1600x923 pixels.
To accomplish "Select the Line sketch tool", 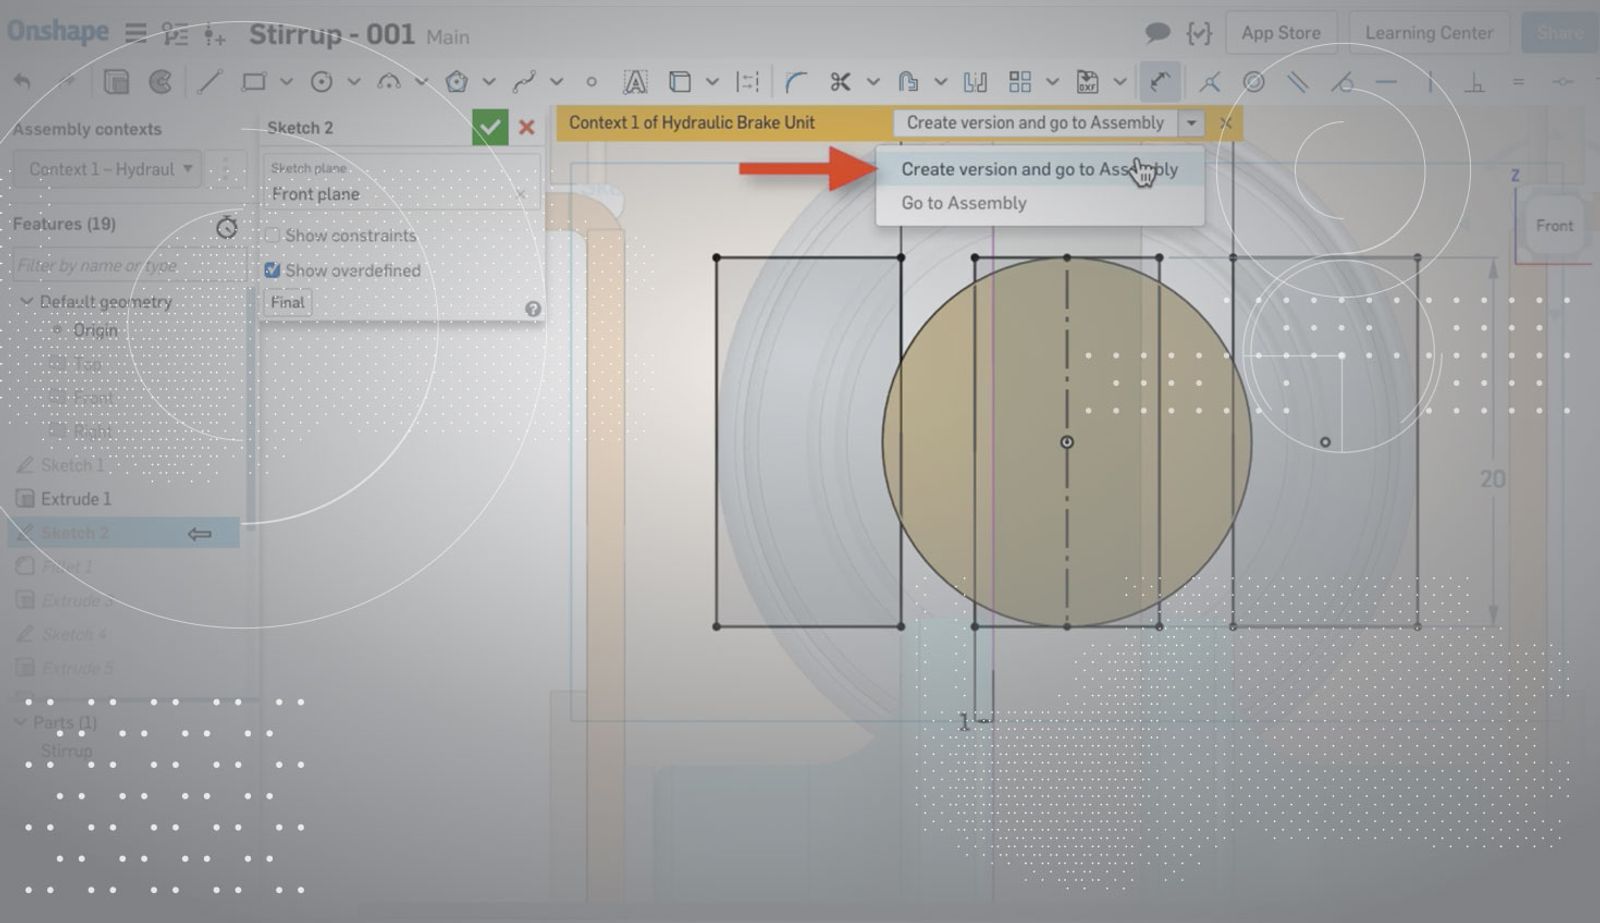I will click(209, 82).
